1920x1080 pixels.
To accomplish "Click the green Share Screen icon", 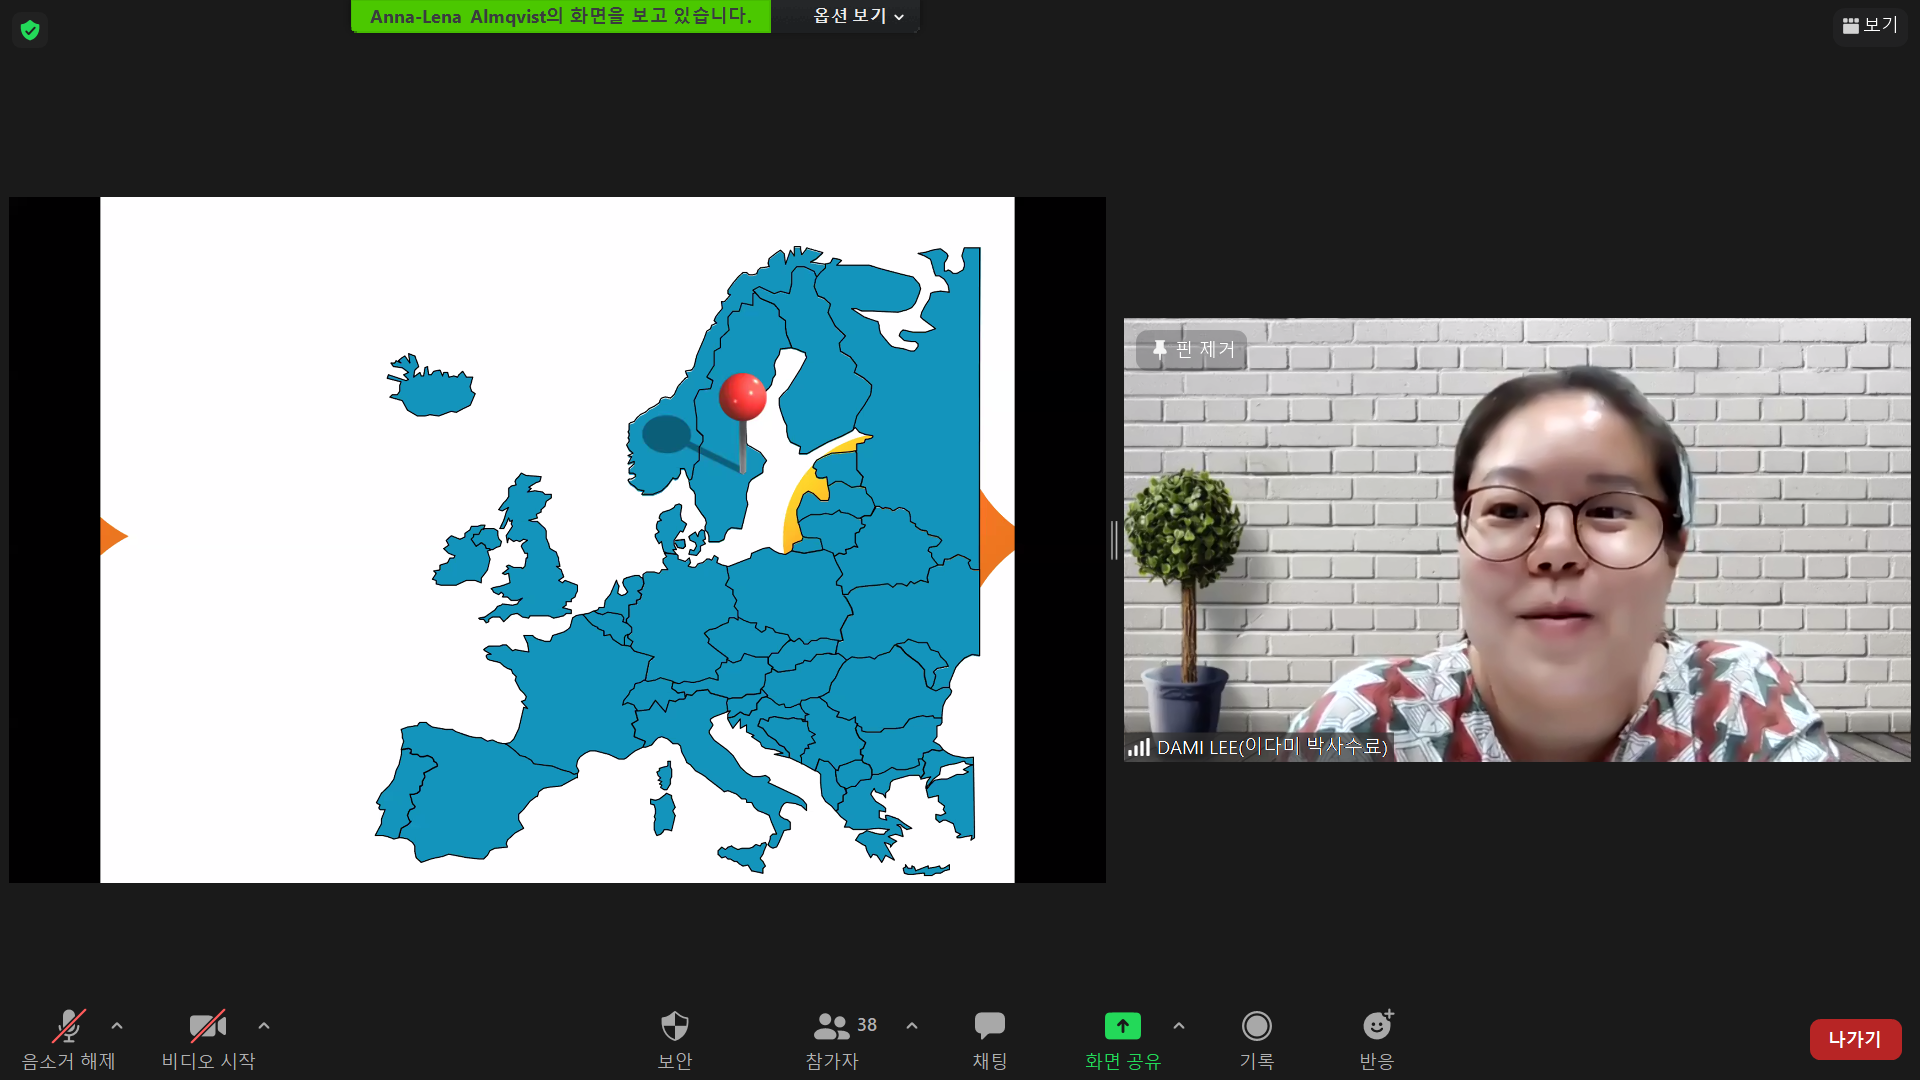I will (x=1122, y=1026).
